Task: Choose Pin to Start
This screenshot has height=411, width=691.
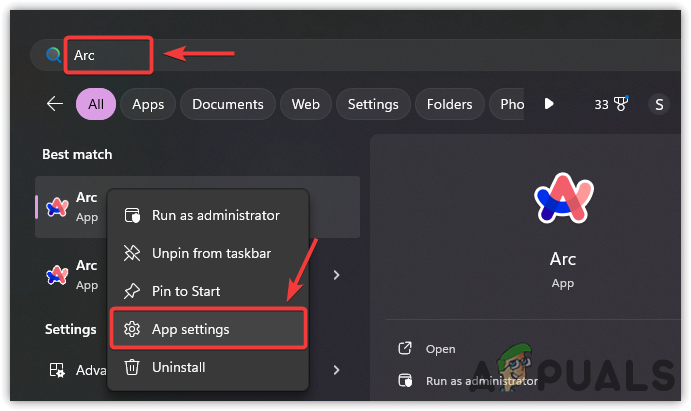Action: 208,291
